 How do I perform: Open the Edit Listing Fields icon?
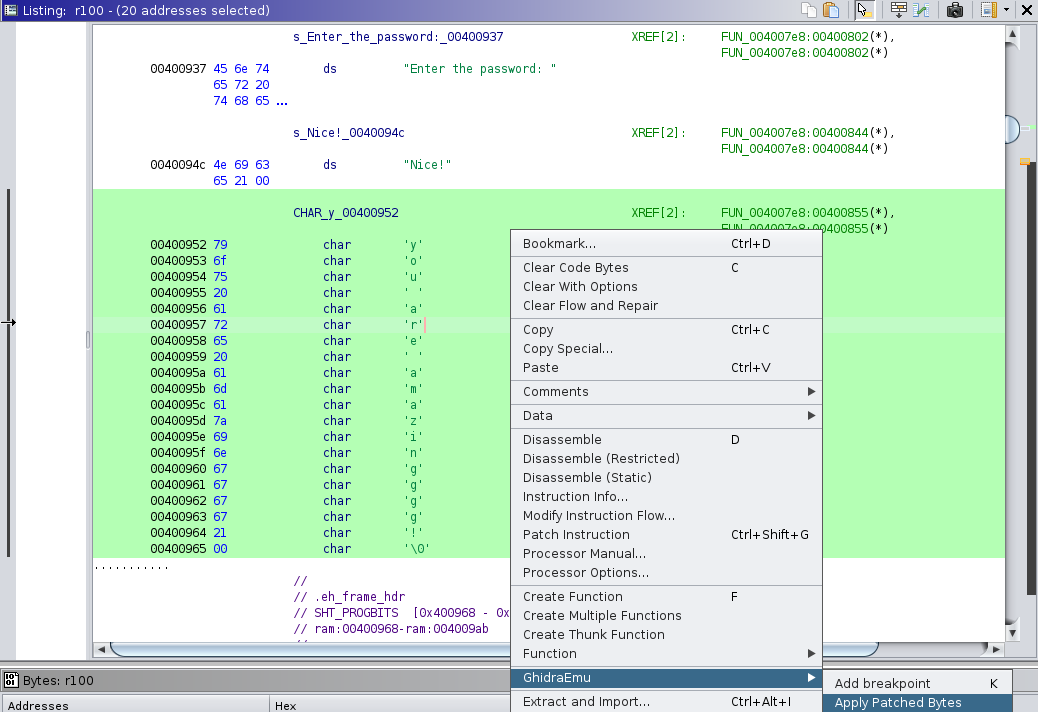coord(898,10)
